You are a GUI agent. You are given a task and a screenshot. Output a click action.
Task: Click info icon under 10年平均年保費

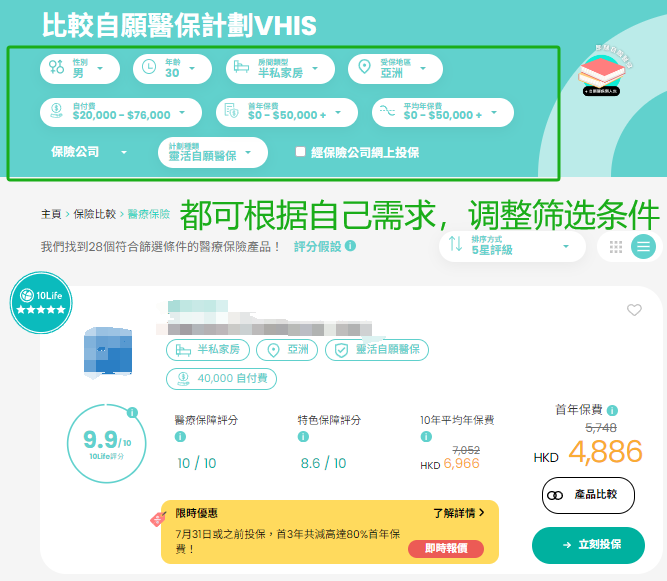(x=427, y=437)
